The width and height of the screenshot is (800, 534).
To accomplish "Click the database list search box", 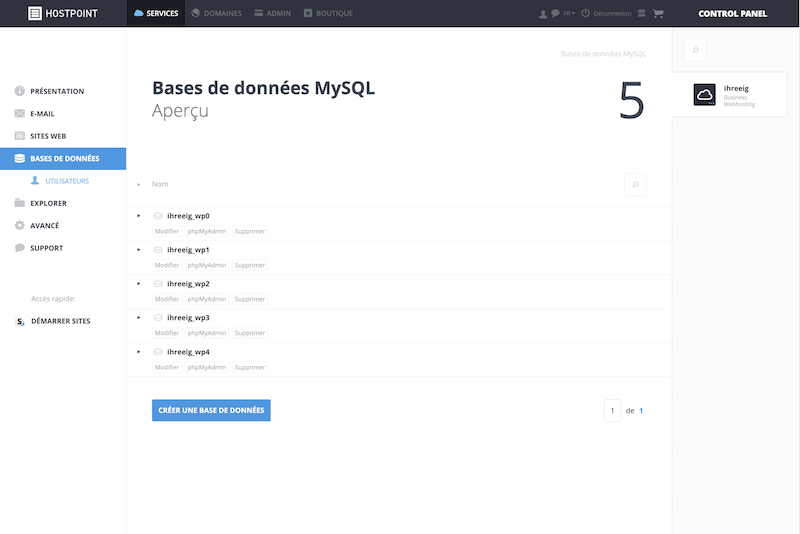I will [635, 185].
